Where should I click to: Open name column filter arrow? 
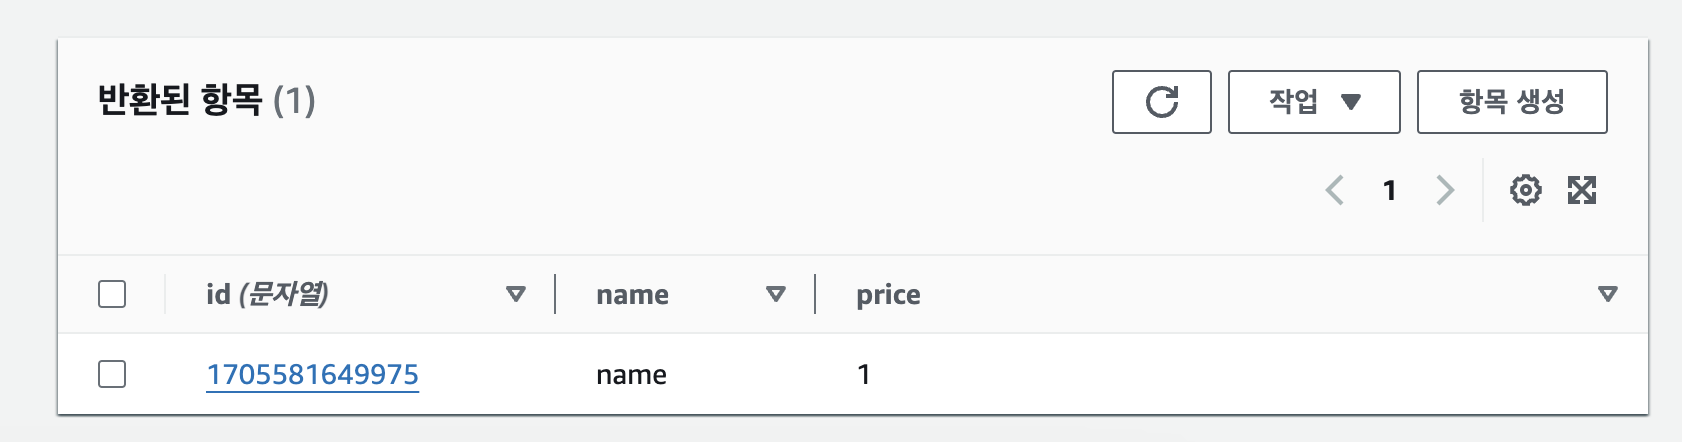point(776,294)
